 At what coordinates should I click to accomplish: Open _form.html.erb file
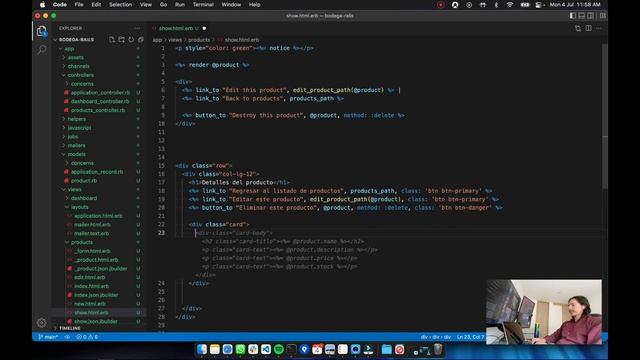tap(92, 251)
